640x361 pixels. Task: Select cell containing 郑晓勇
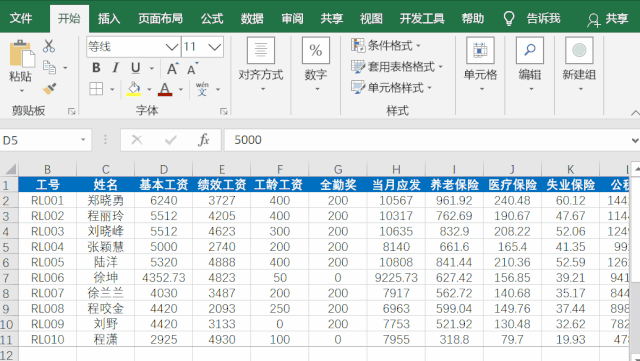pos(105,201)
